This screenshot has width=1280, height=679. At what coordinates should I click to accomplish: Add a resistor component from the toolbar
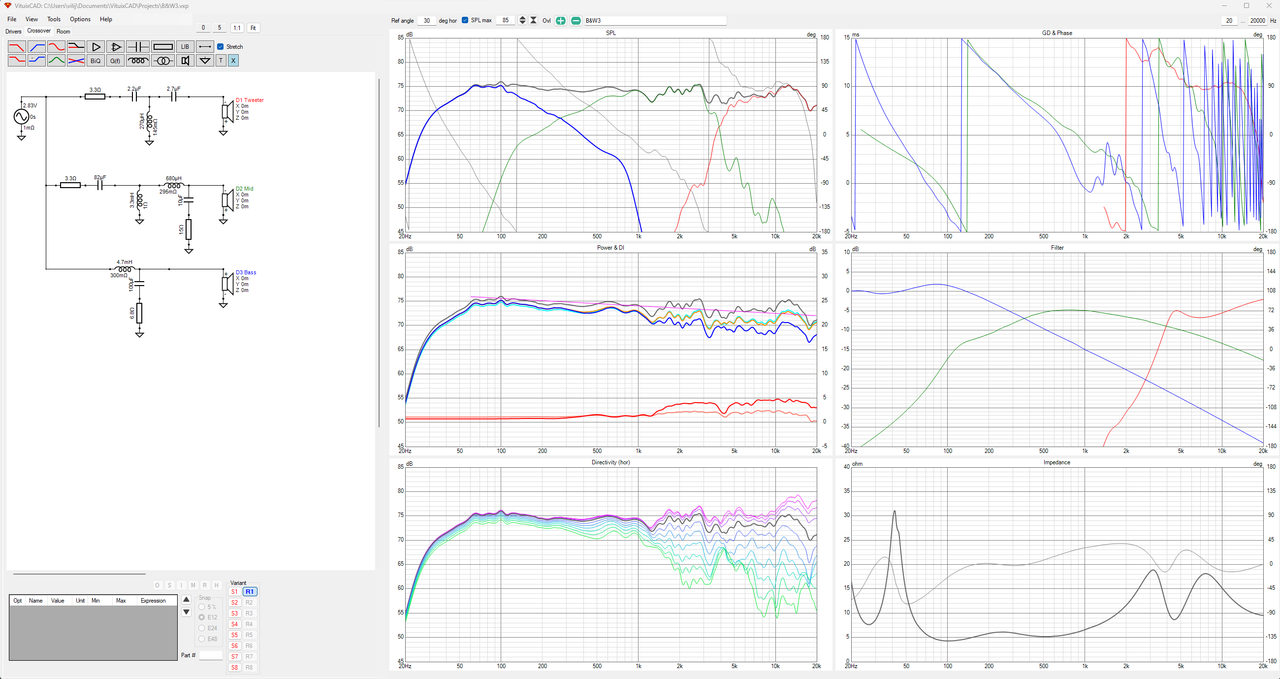click(163, 47)
